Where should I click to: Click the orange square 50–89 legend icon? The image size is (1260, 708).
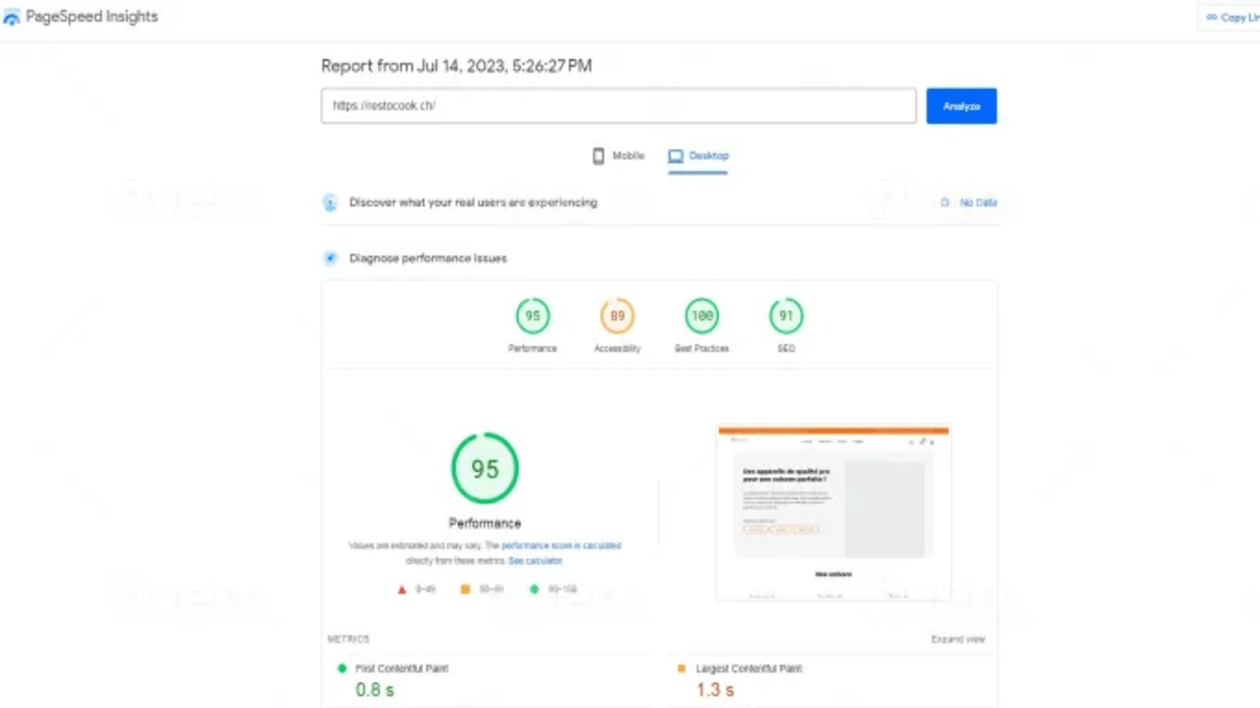pos(465,590)
